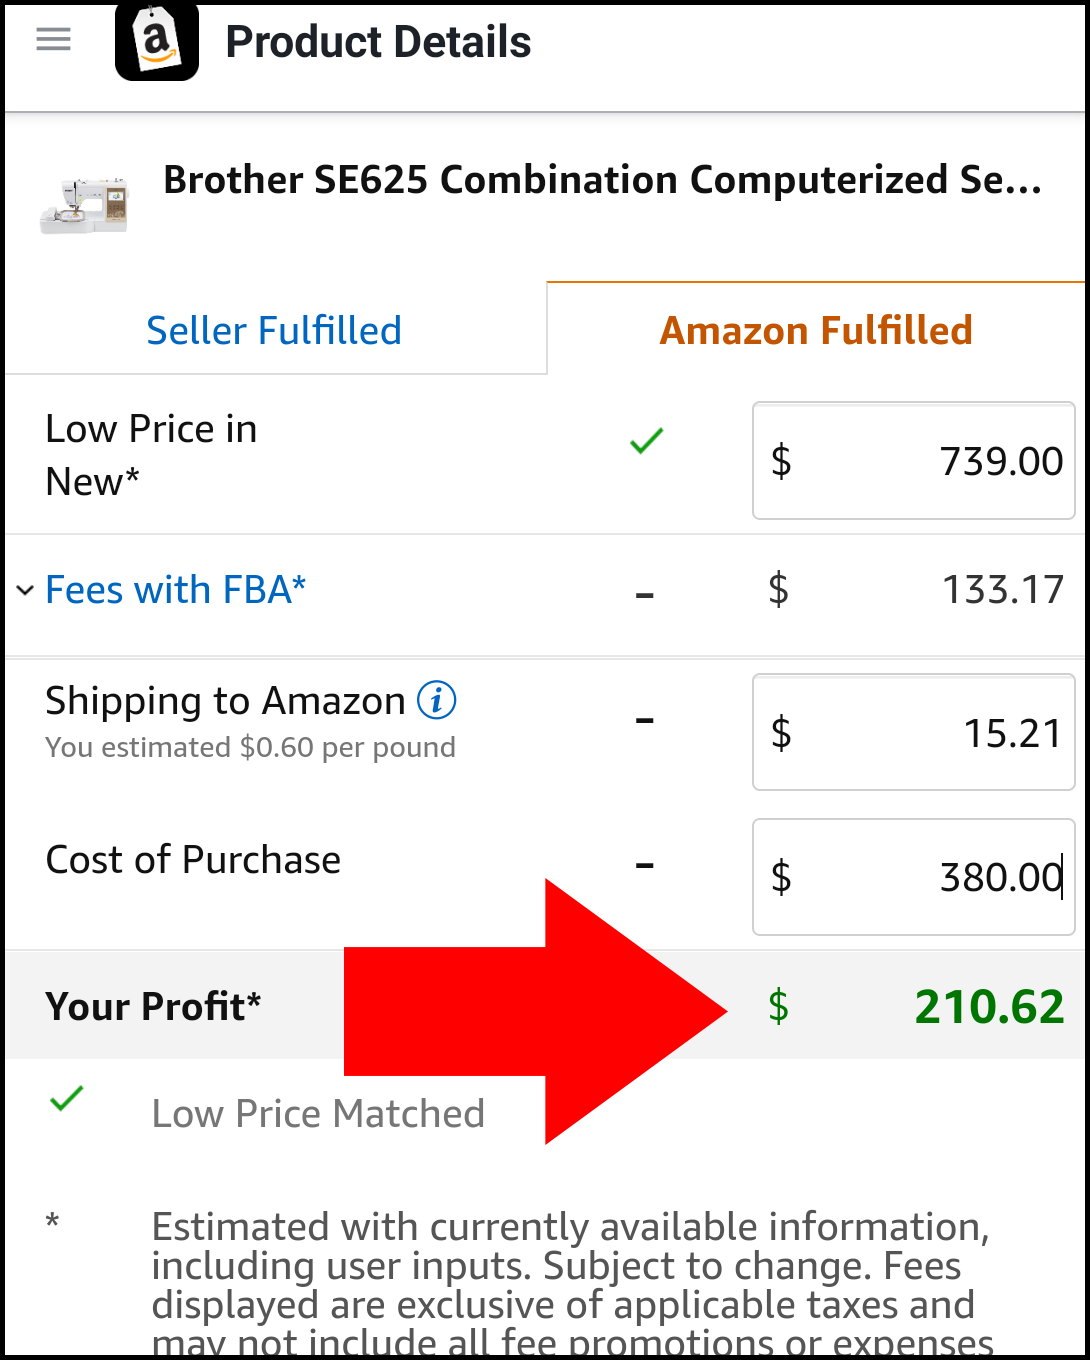Click Brother SE625 product title
The height and width of the screenshot is (1360, 1090).
pos(603,180)
